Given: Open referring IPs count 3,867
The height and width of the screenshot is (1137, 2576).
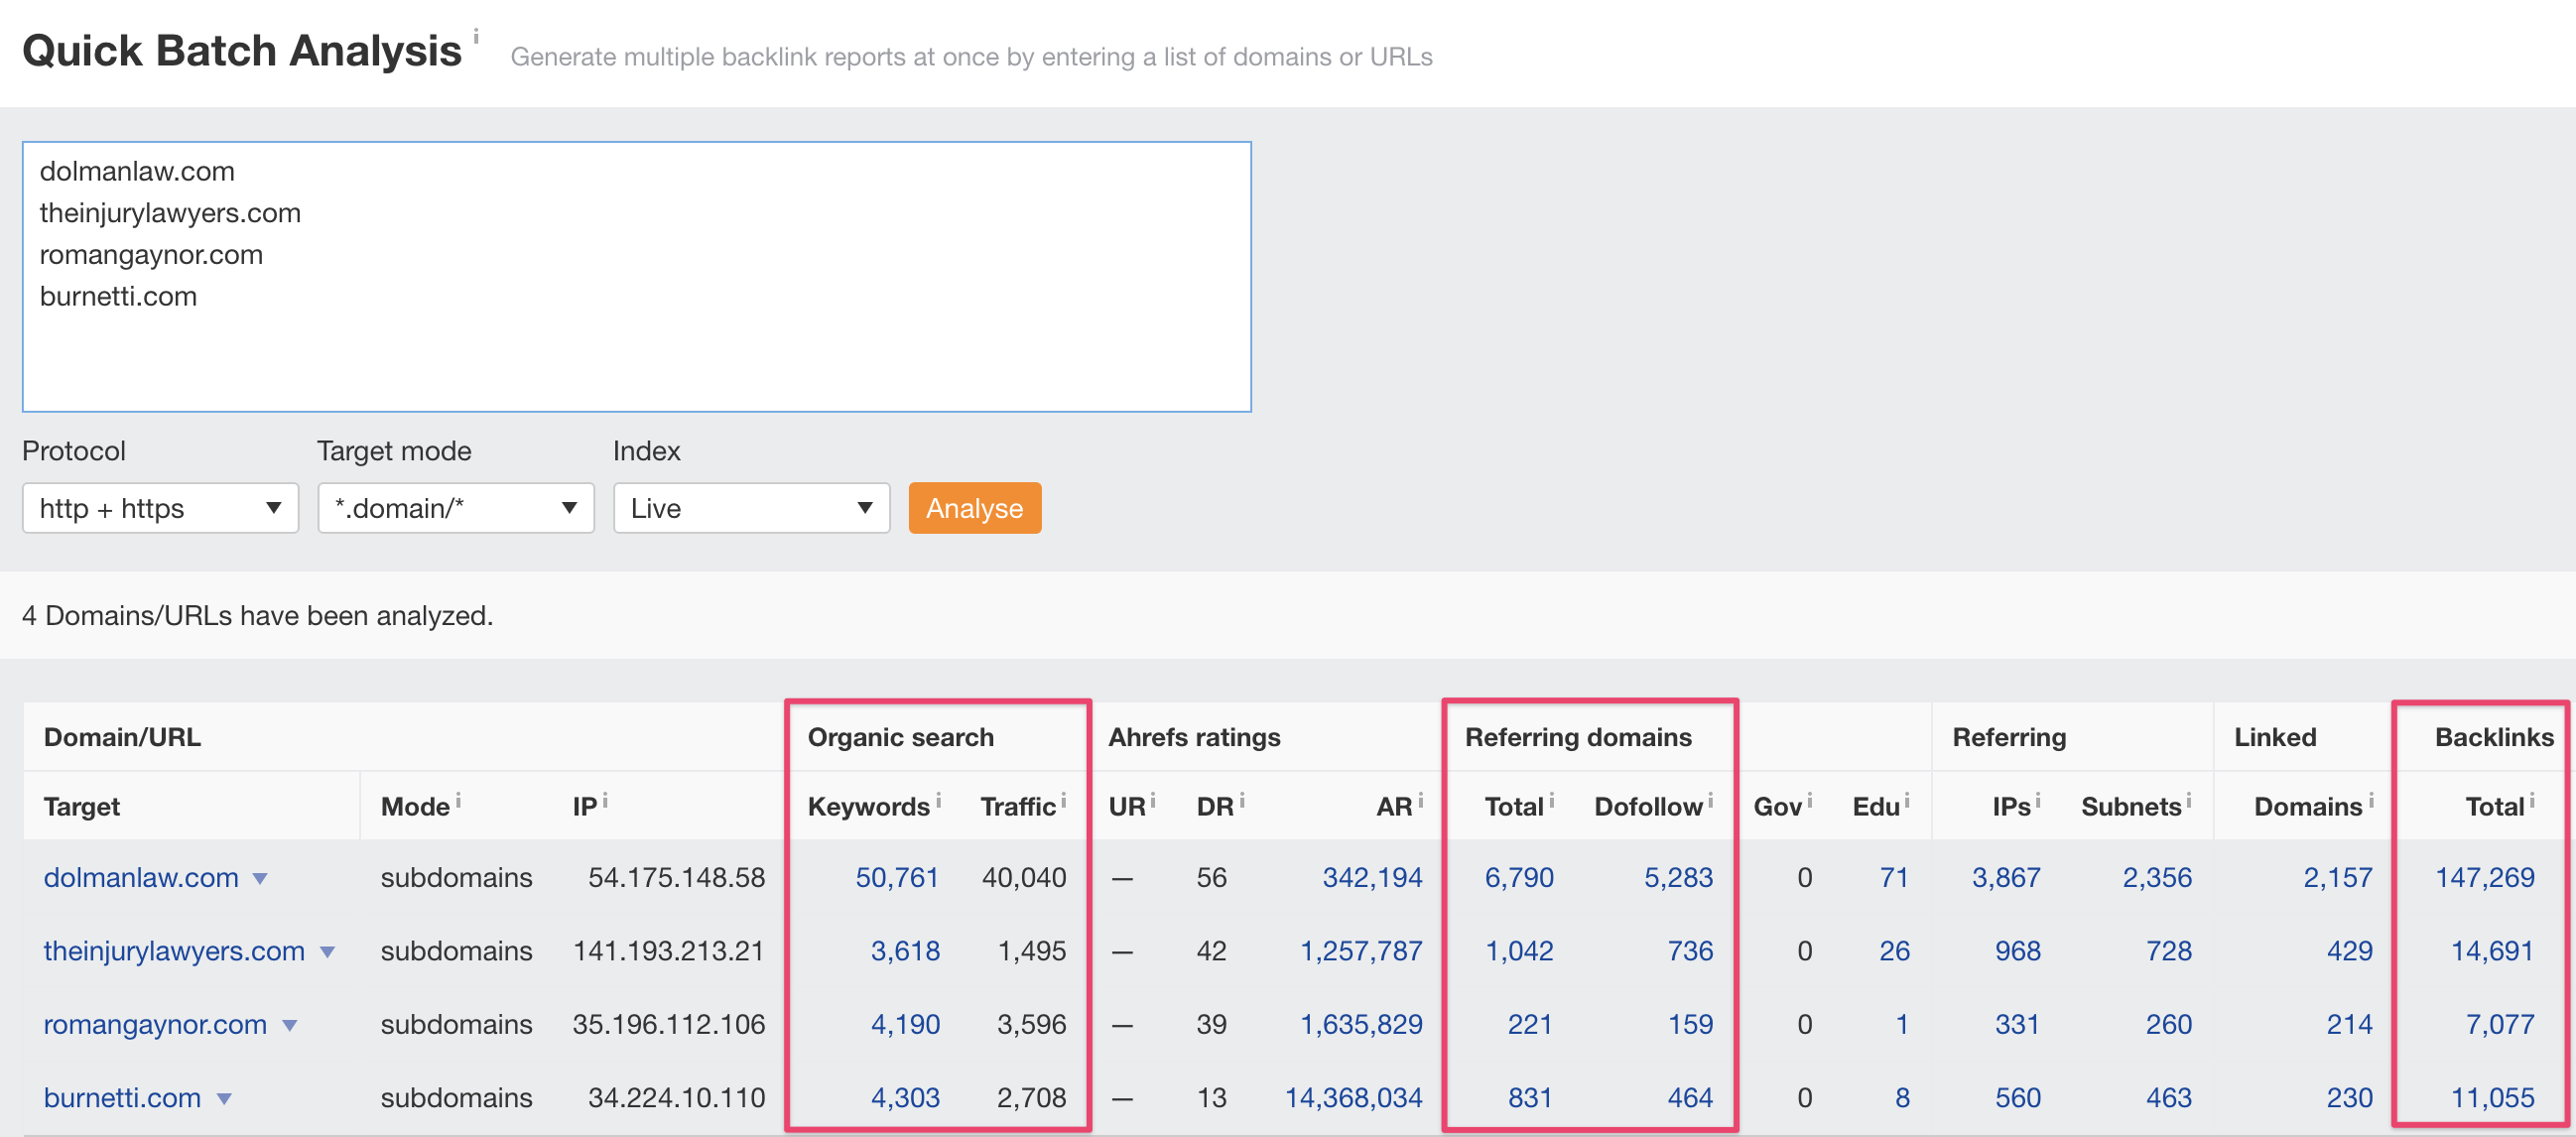Looking at the screenshot, I should [x=2006, y=877].
